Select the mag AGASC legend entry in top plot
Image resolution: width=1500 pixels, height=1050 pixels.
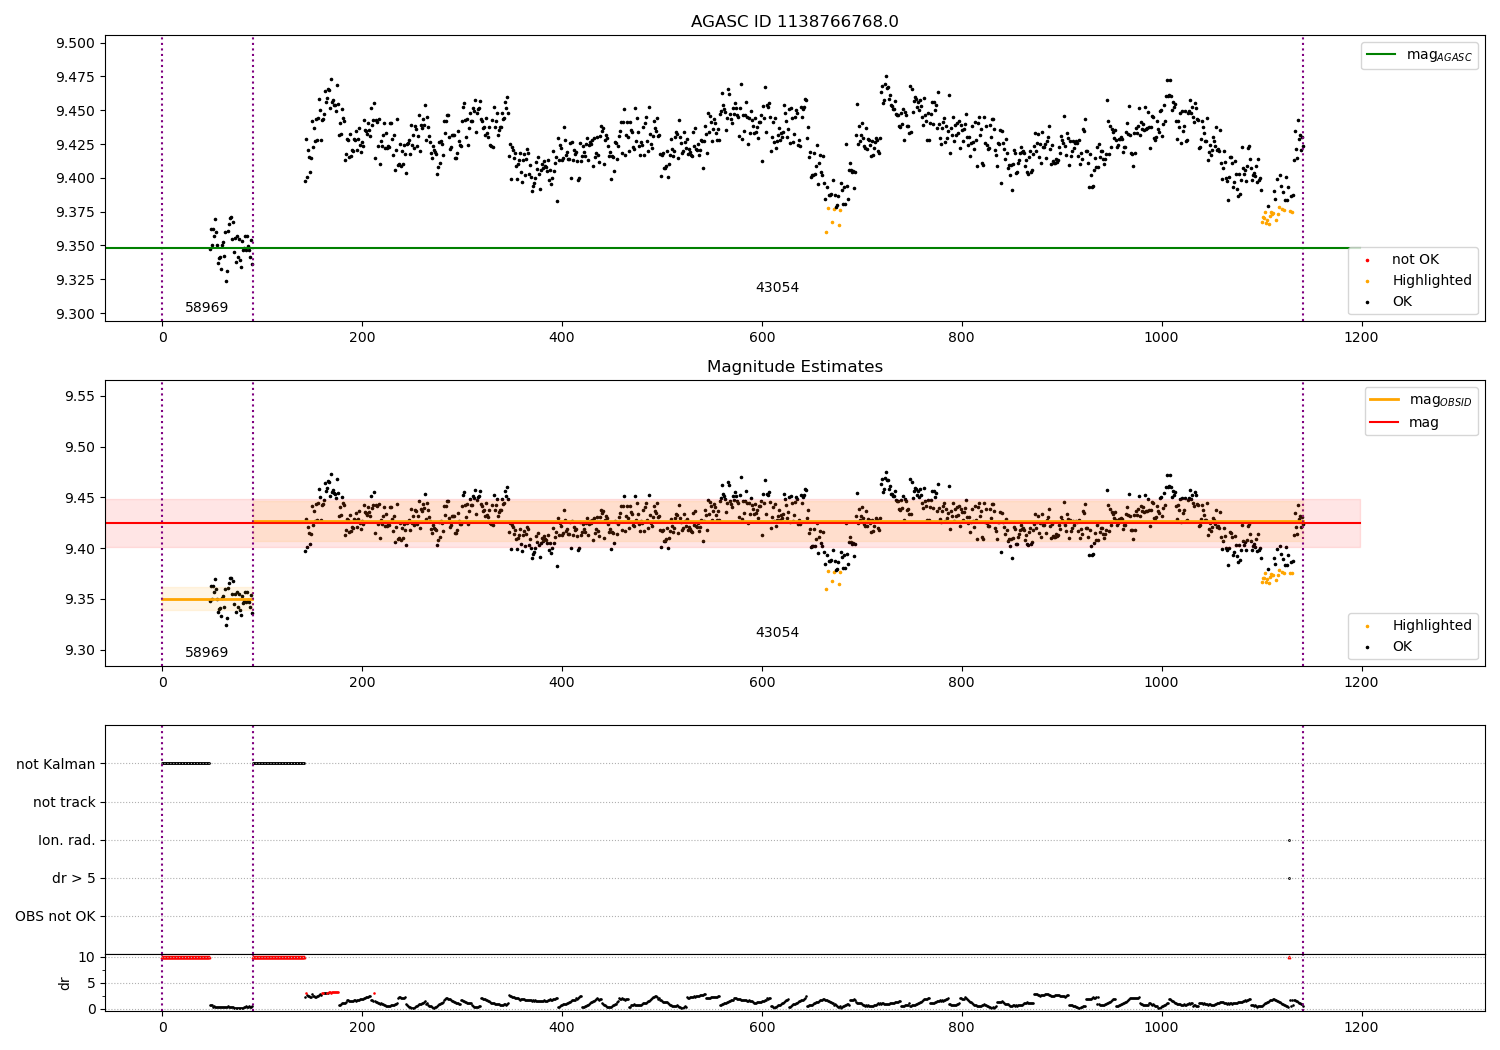pos(1419,55)
